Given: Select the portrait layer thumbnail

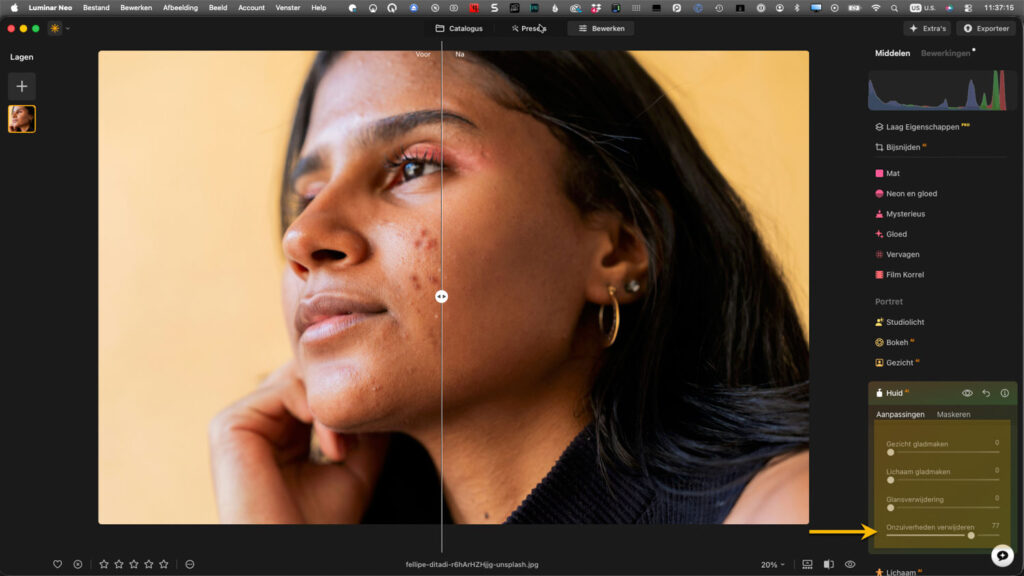Looking at the screenshot, I should coord(22,119).
